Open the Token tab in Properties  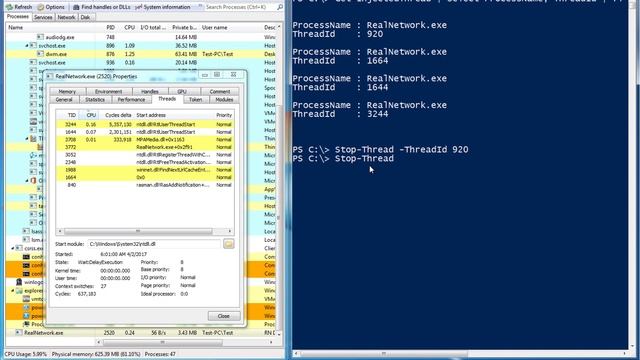click(196, 100)
